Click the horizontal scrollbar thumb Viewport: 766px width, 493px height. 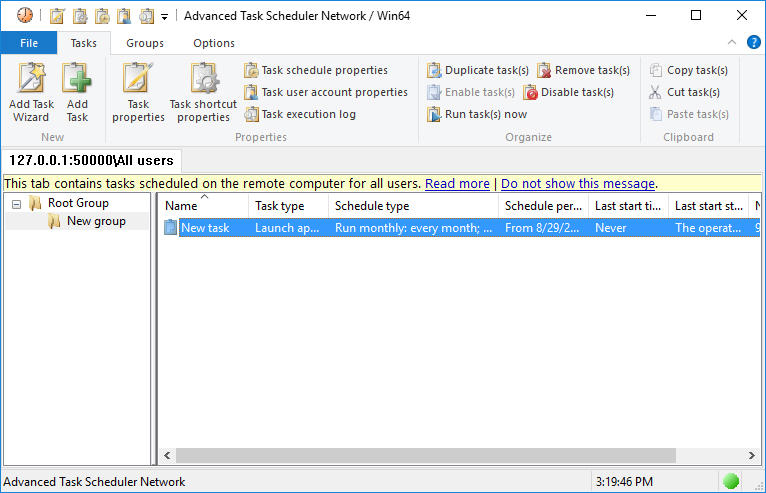426,455
